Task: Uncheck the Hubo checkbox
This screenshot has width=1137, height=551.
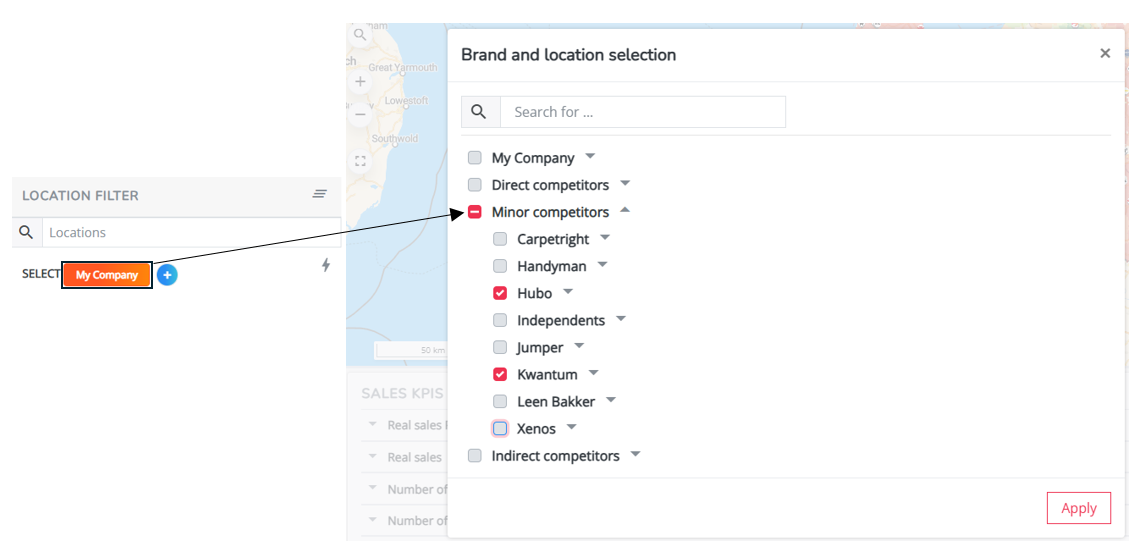Action: (500, 293)
